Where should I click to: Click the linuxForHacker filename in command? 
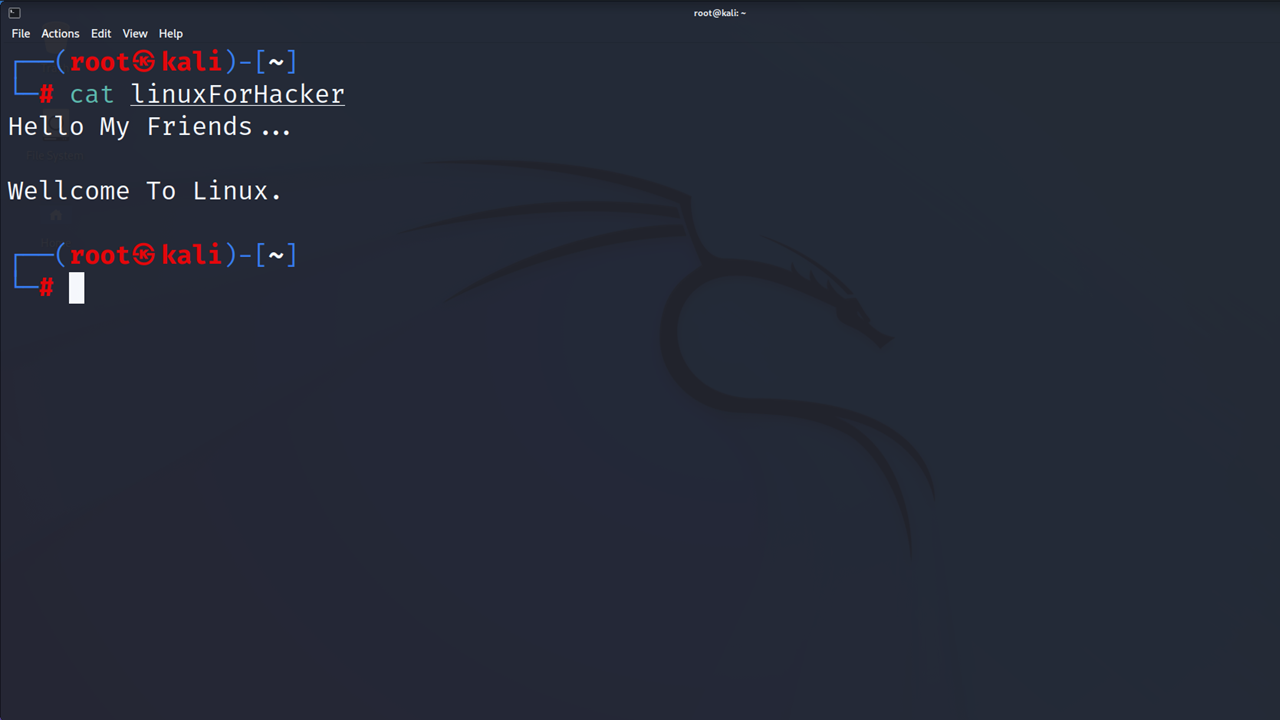point(238,95)
